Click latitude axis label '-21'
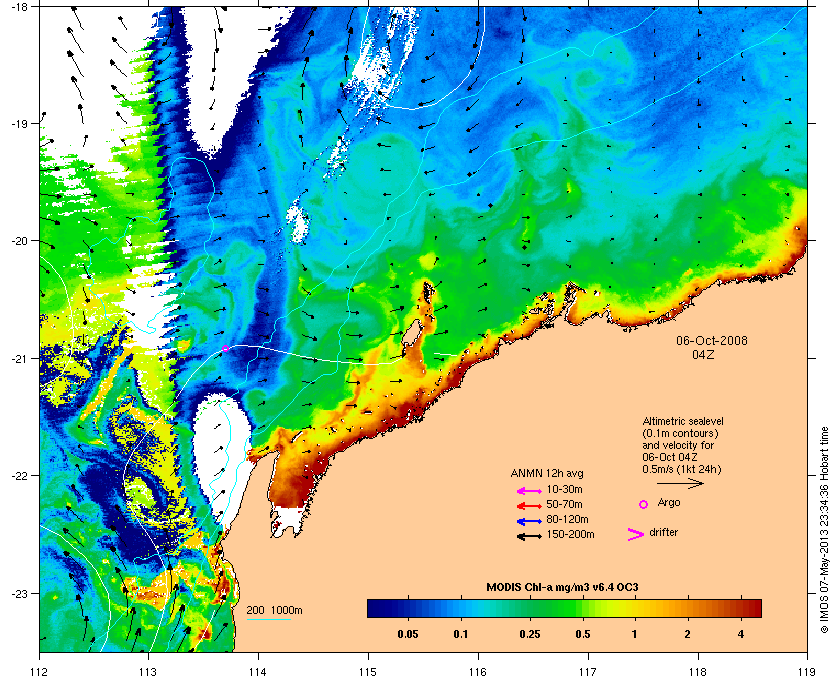 (x=19, y=359)
